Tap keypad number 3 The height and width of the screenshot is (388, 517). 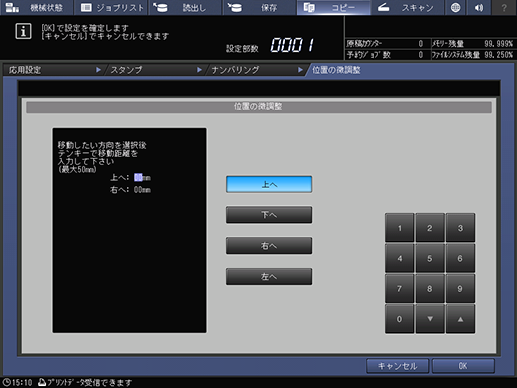tap(460, 228)
